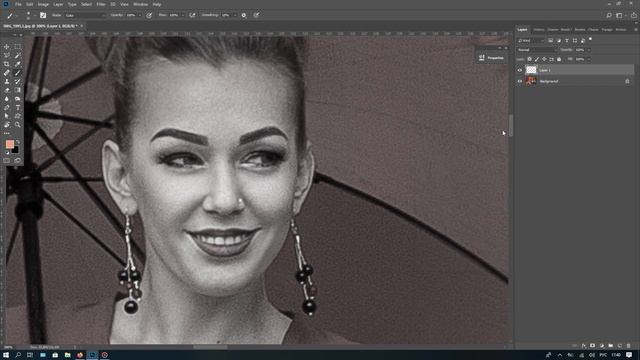Toggle Quick Mask mode
Image resolution: width=640 pixels, height=360 pixels.
coord(7,161)
